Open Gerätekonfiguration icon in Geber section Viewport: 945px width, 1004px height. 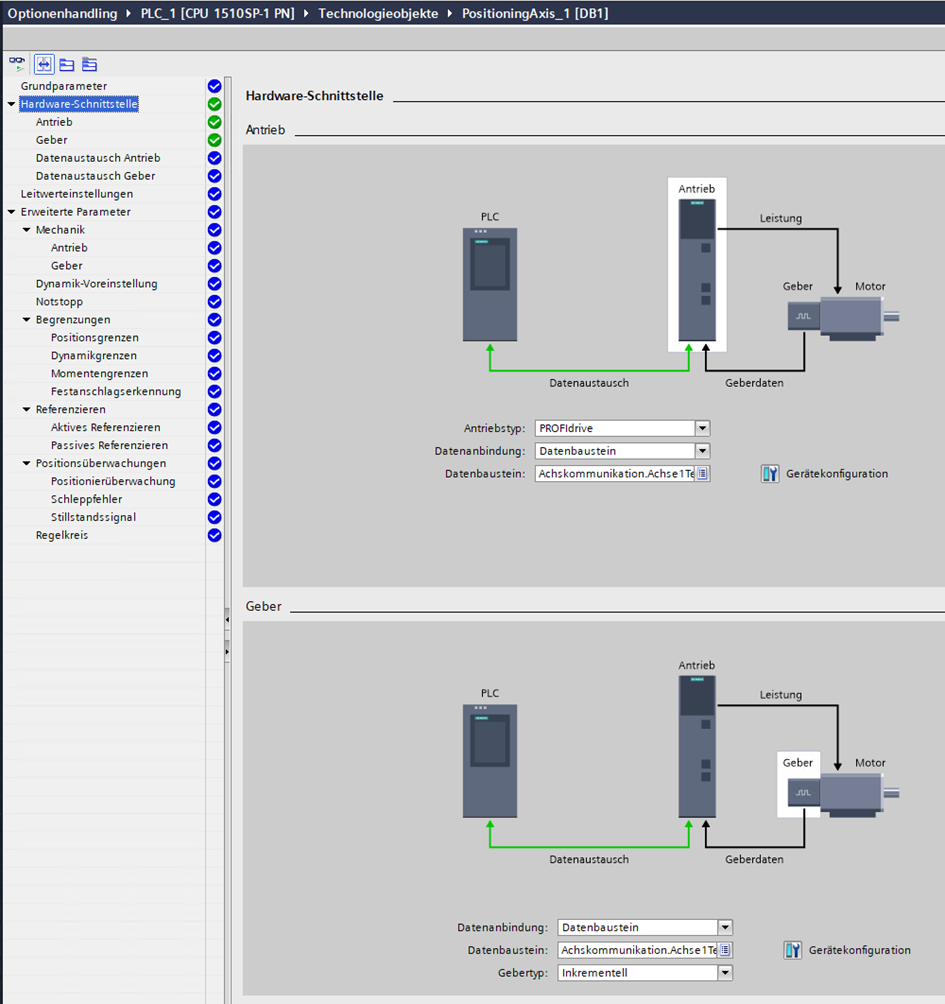tap(793, 950)
